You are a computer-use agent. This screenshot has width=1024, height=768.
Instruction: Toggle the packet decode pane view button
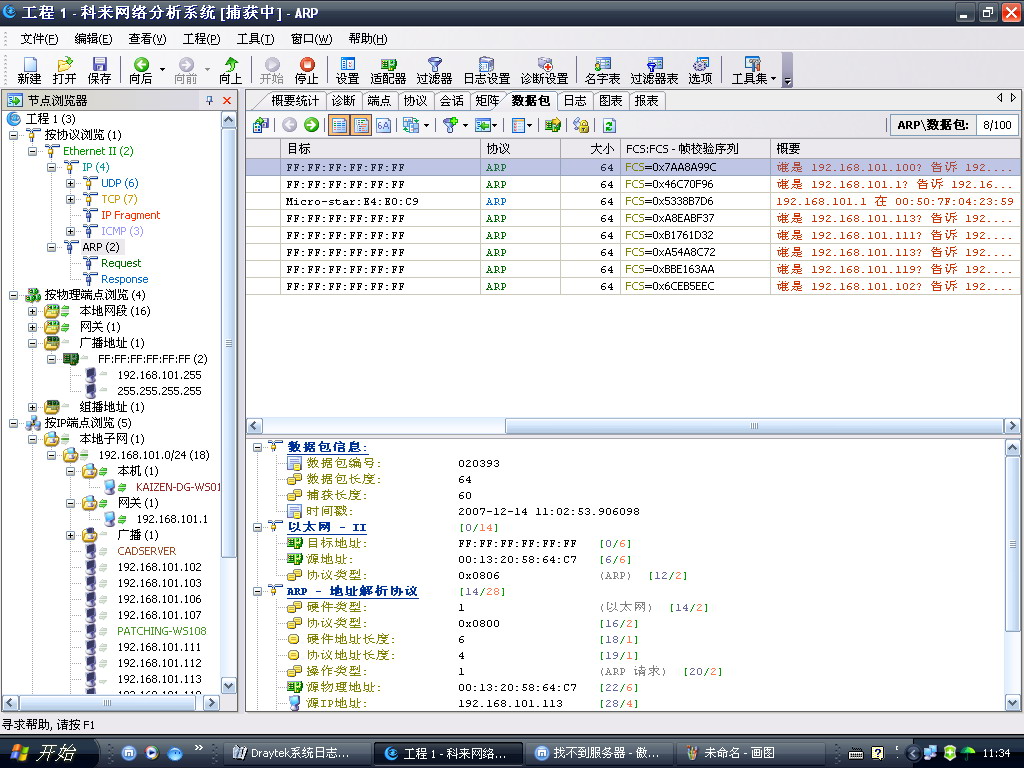click(361, 125)
